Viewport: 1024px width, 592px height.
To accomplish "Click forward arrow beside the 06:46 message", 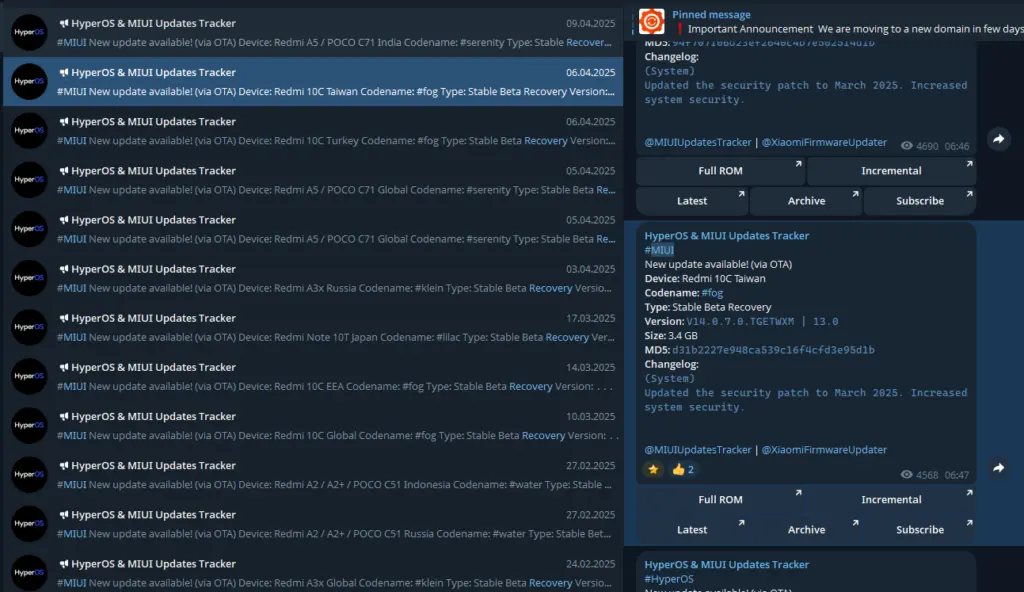I will click(x=997, y=140).
